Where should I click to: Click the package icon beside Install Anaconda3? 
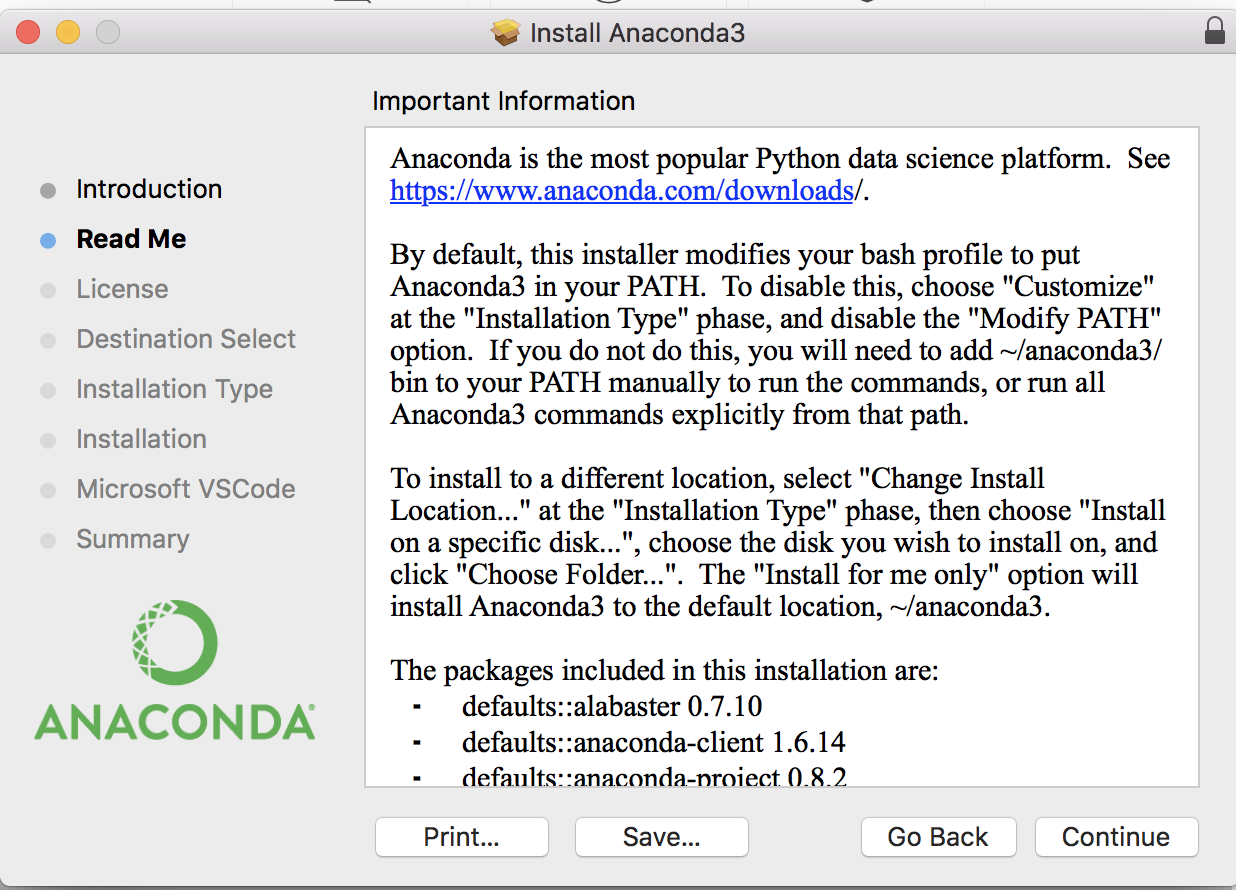click(506, 33)
